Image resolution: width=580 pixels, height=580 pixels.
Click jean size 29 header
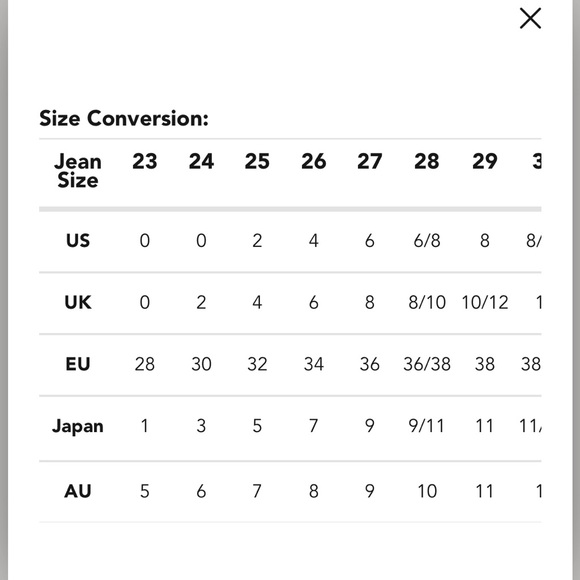(485, 162)
